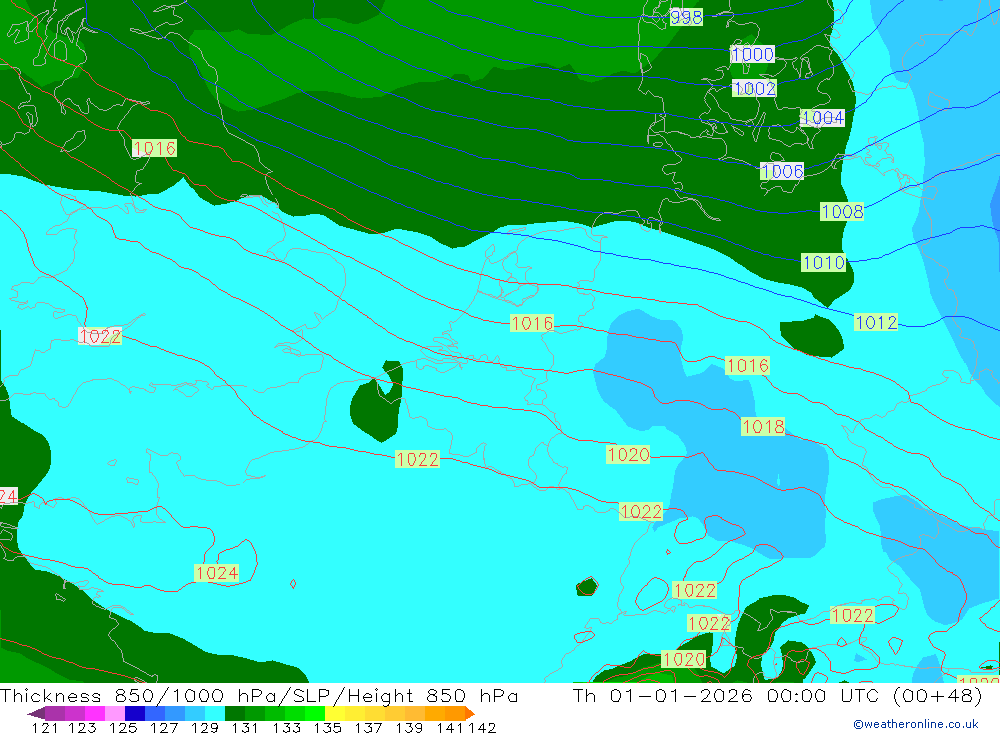1000x733 pixels.
Task: Click legend value 131
Action: (x=245, y=727)
